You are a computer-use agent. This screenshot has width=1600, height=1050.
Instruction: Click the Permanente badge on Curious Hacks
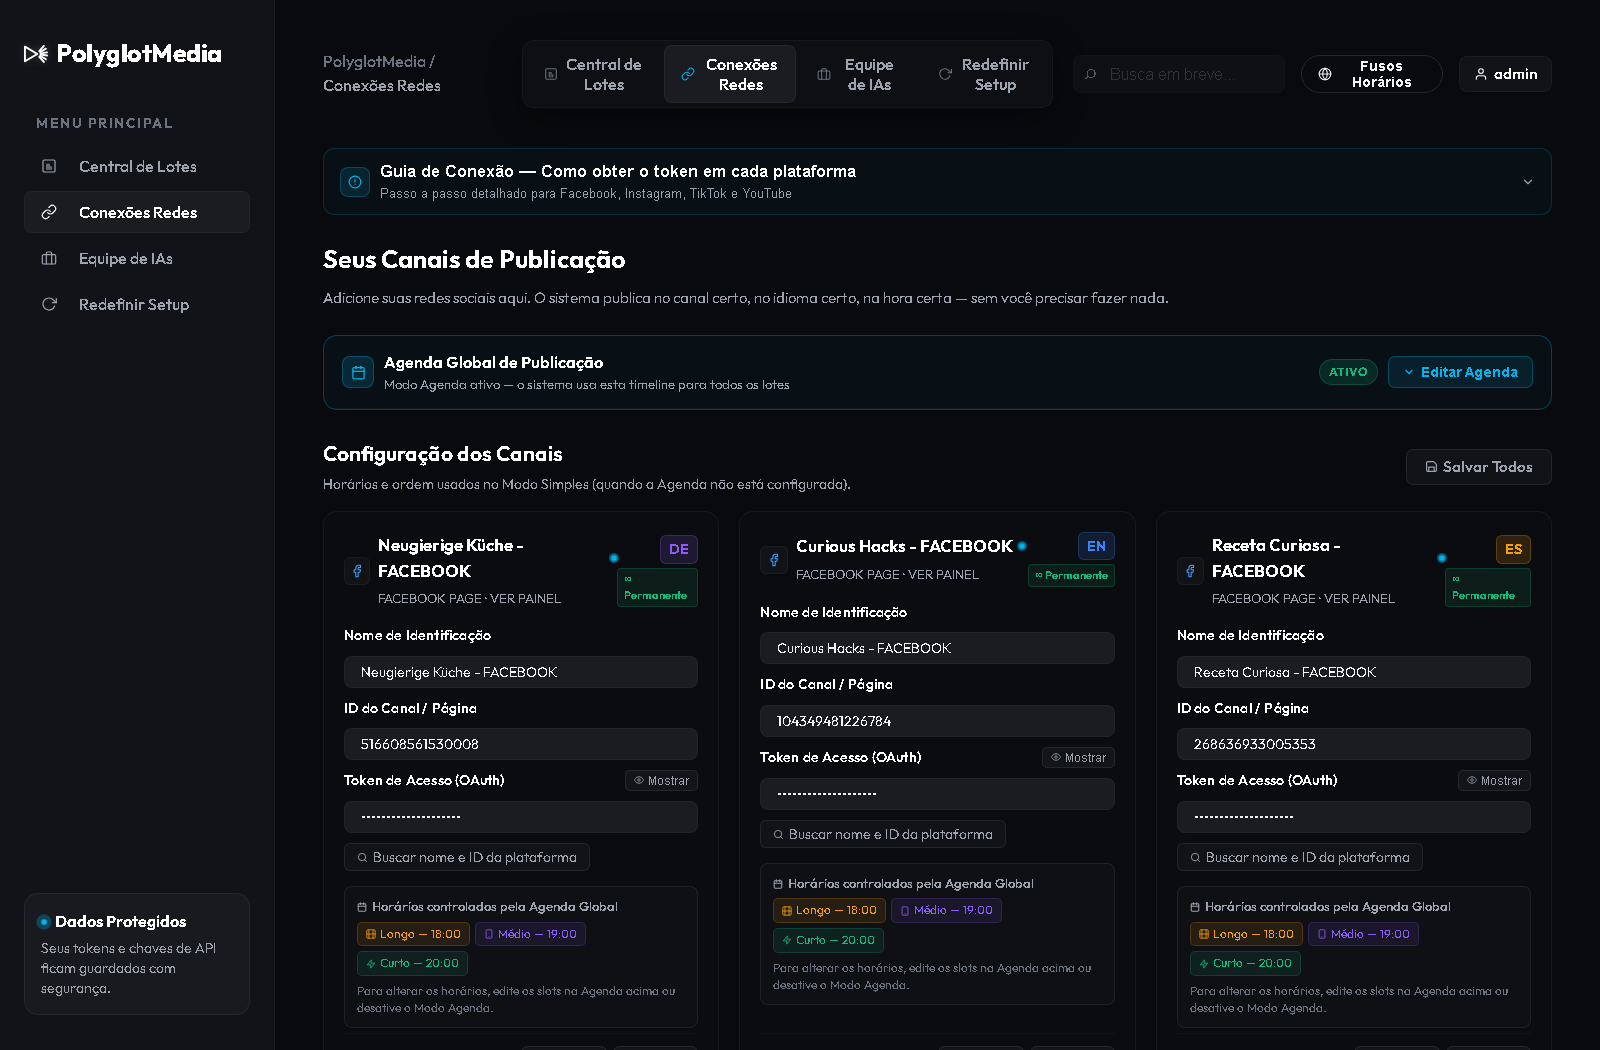1071,575
